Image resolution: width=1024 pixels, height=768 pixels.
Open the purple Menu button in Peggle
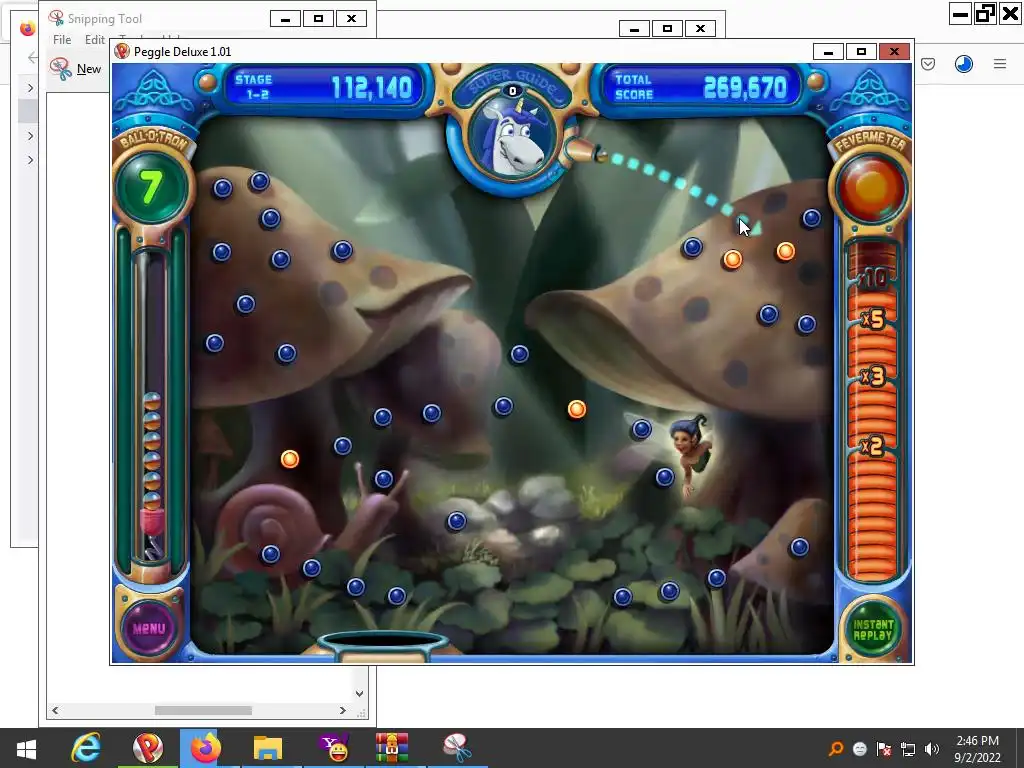click(149, 628)
